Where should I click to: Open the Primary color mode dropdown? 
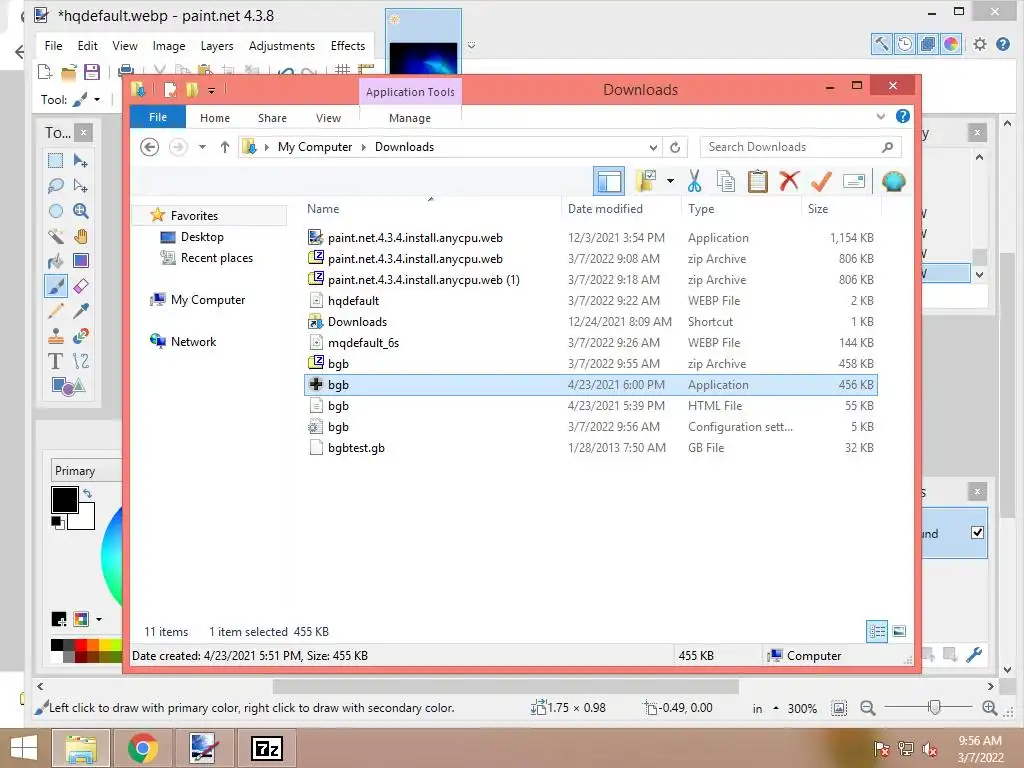click(x=86, y=471)
